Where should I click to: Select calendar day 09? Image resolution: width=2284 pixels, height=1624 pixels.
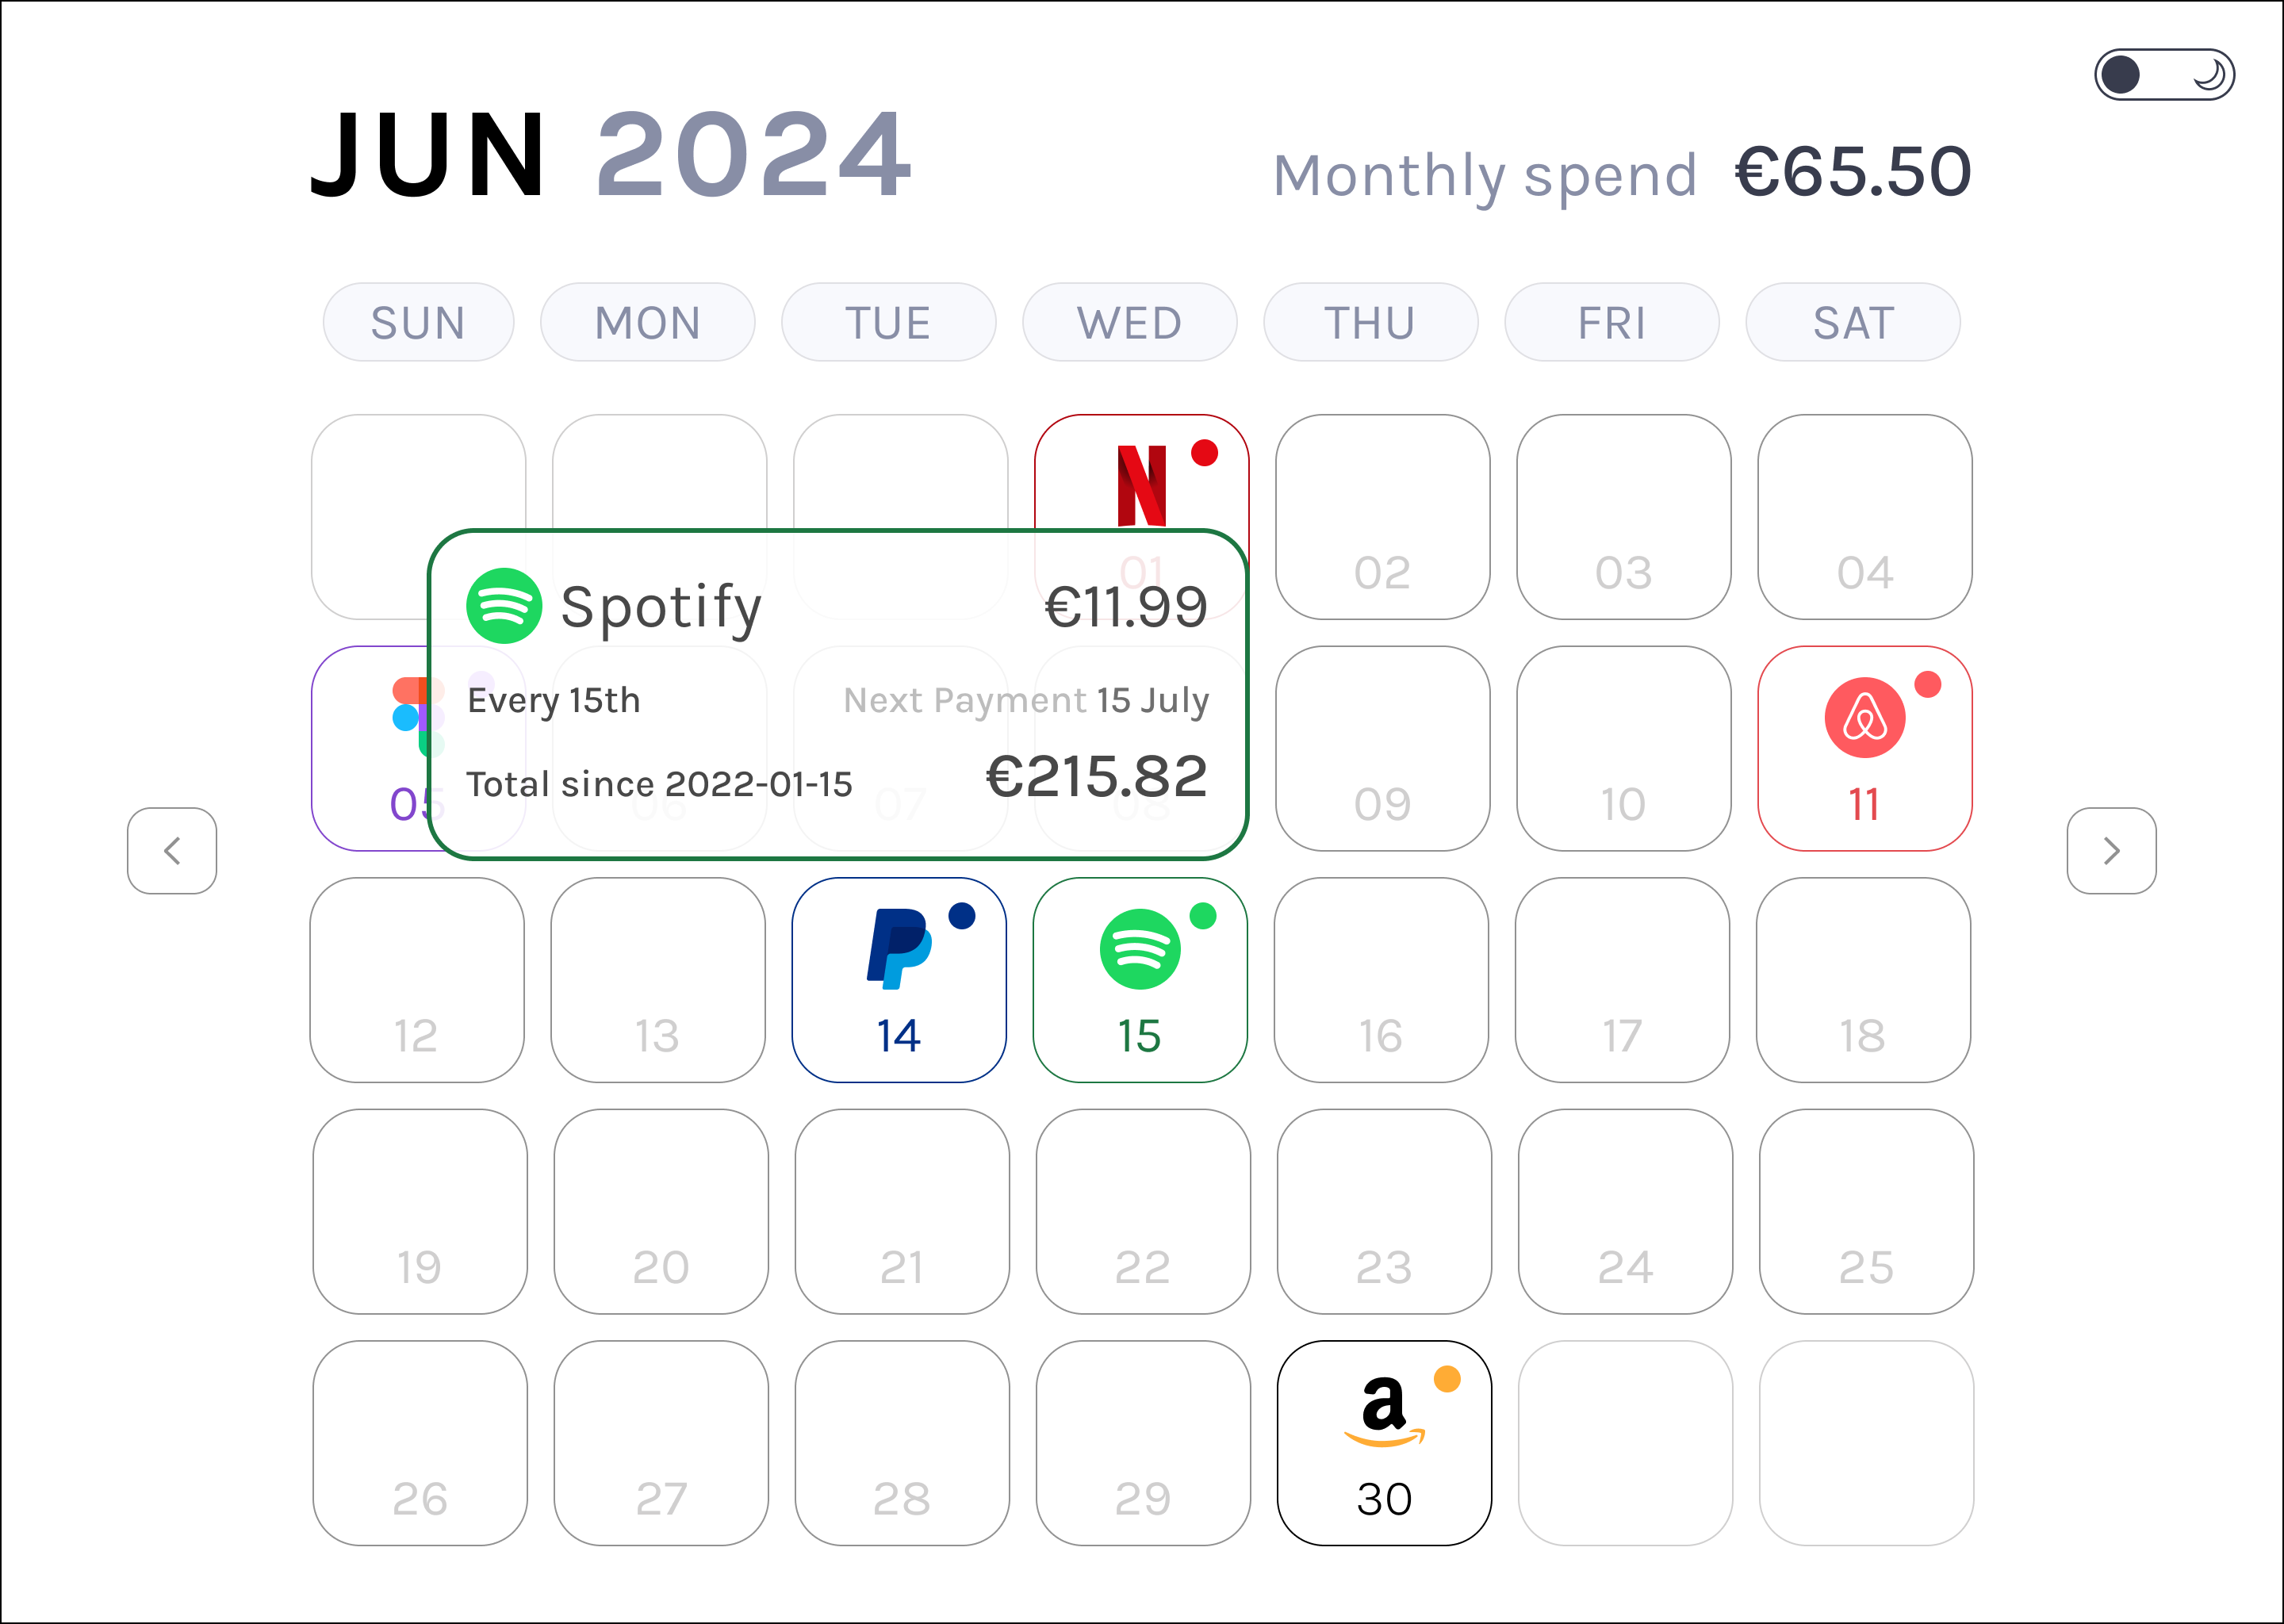(x=1383, y=749)
